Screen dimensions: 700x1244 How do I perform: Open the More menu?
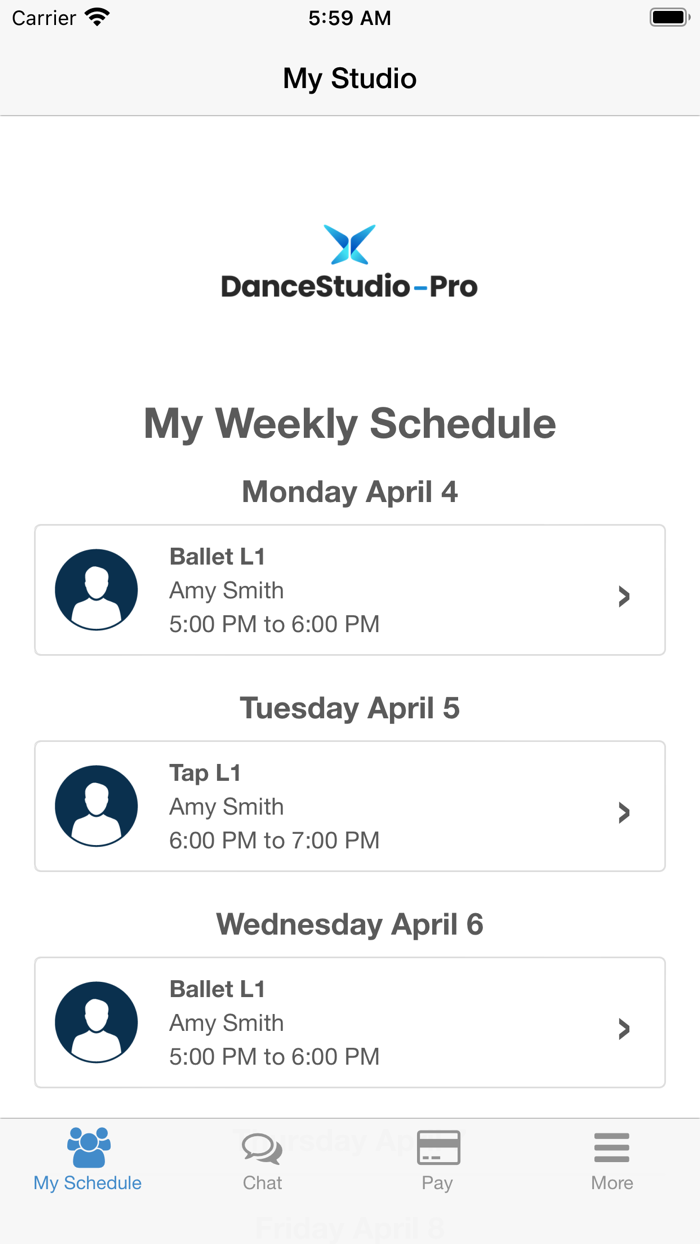click(x=611, y=1160)
